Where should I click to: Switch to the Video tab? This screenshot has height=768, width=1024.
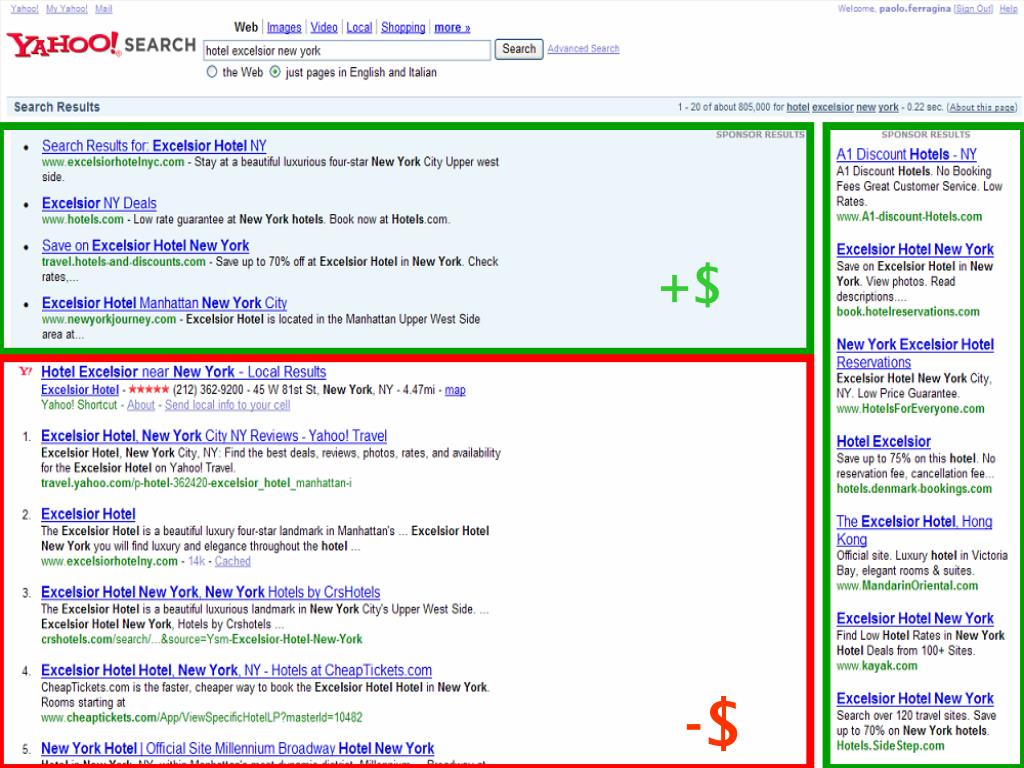324,27
